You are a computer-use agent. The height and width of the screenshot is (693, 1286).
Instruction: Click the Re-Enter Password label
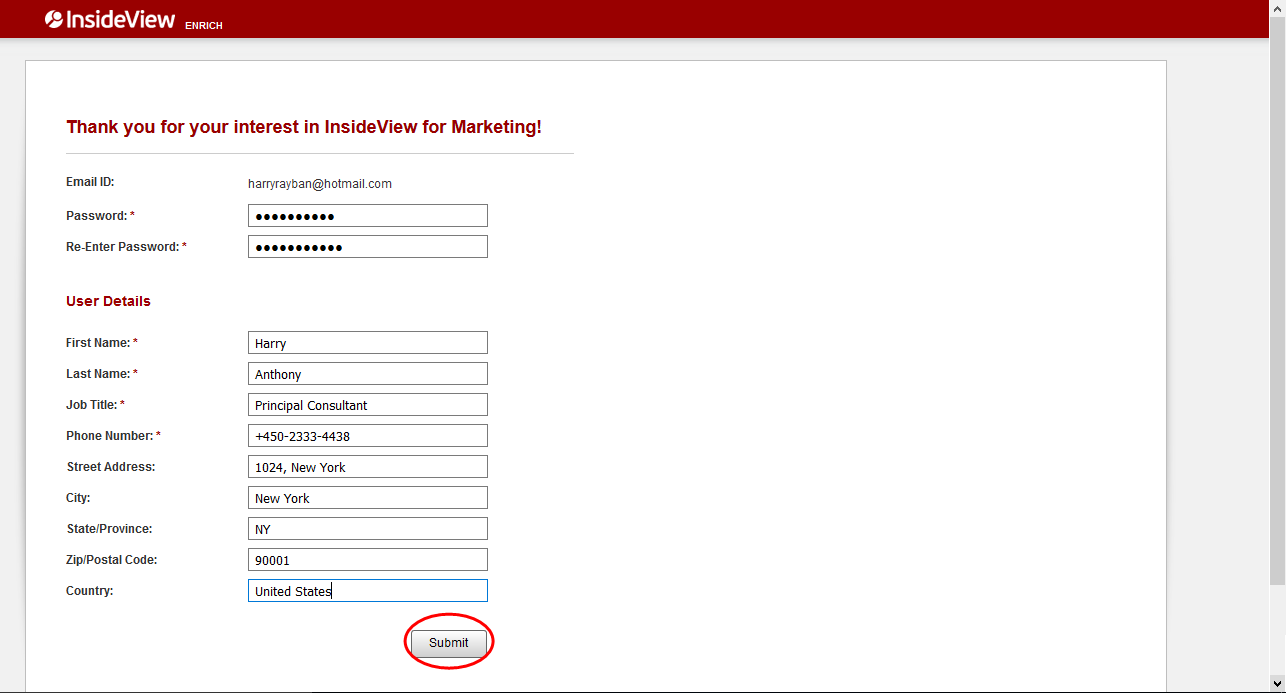tap(126, 247)
